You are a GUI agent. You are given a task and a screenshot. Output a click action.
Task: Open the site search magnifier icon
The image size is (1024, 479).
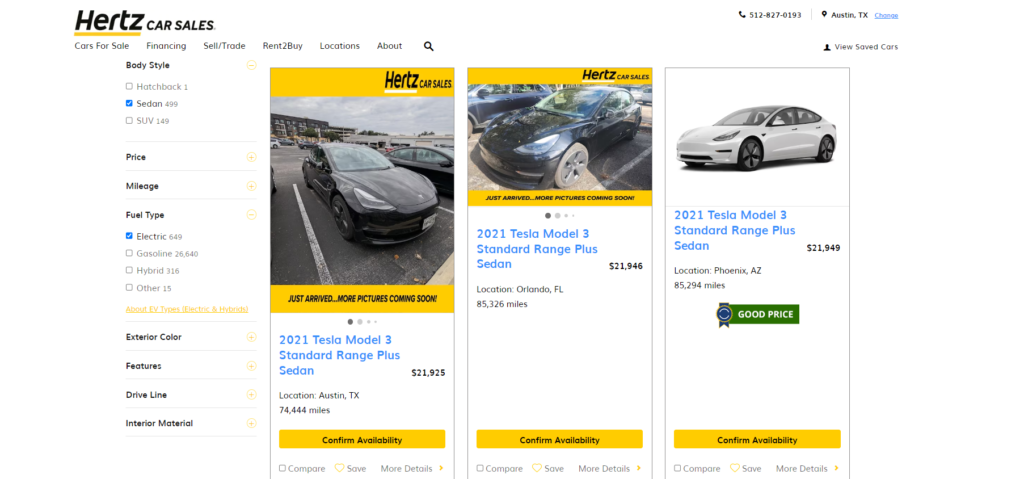coord(428,46)
